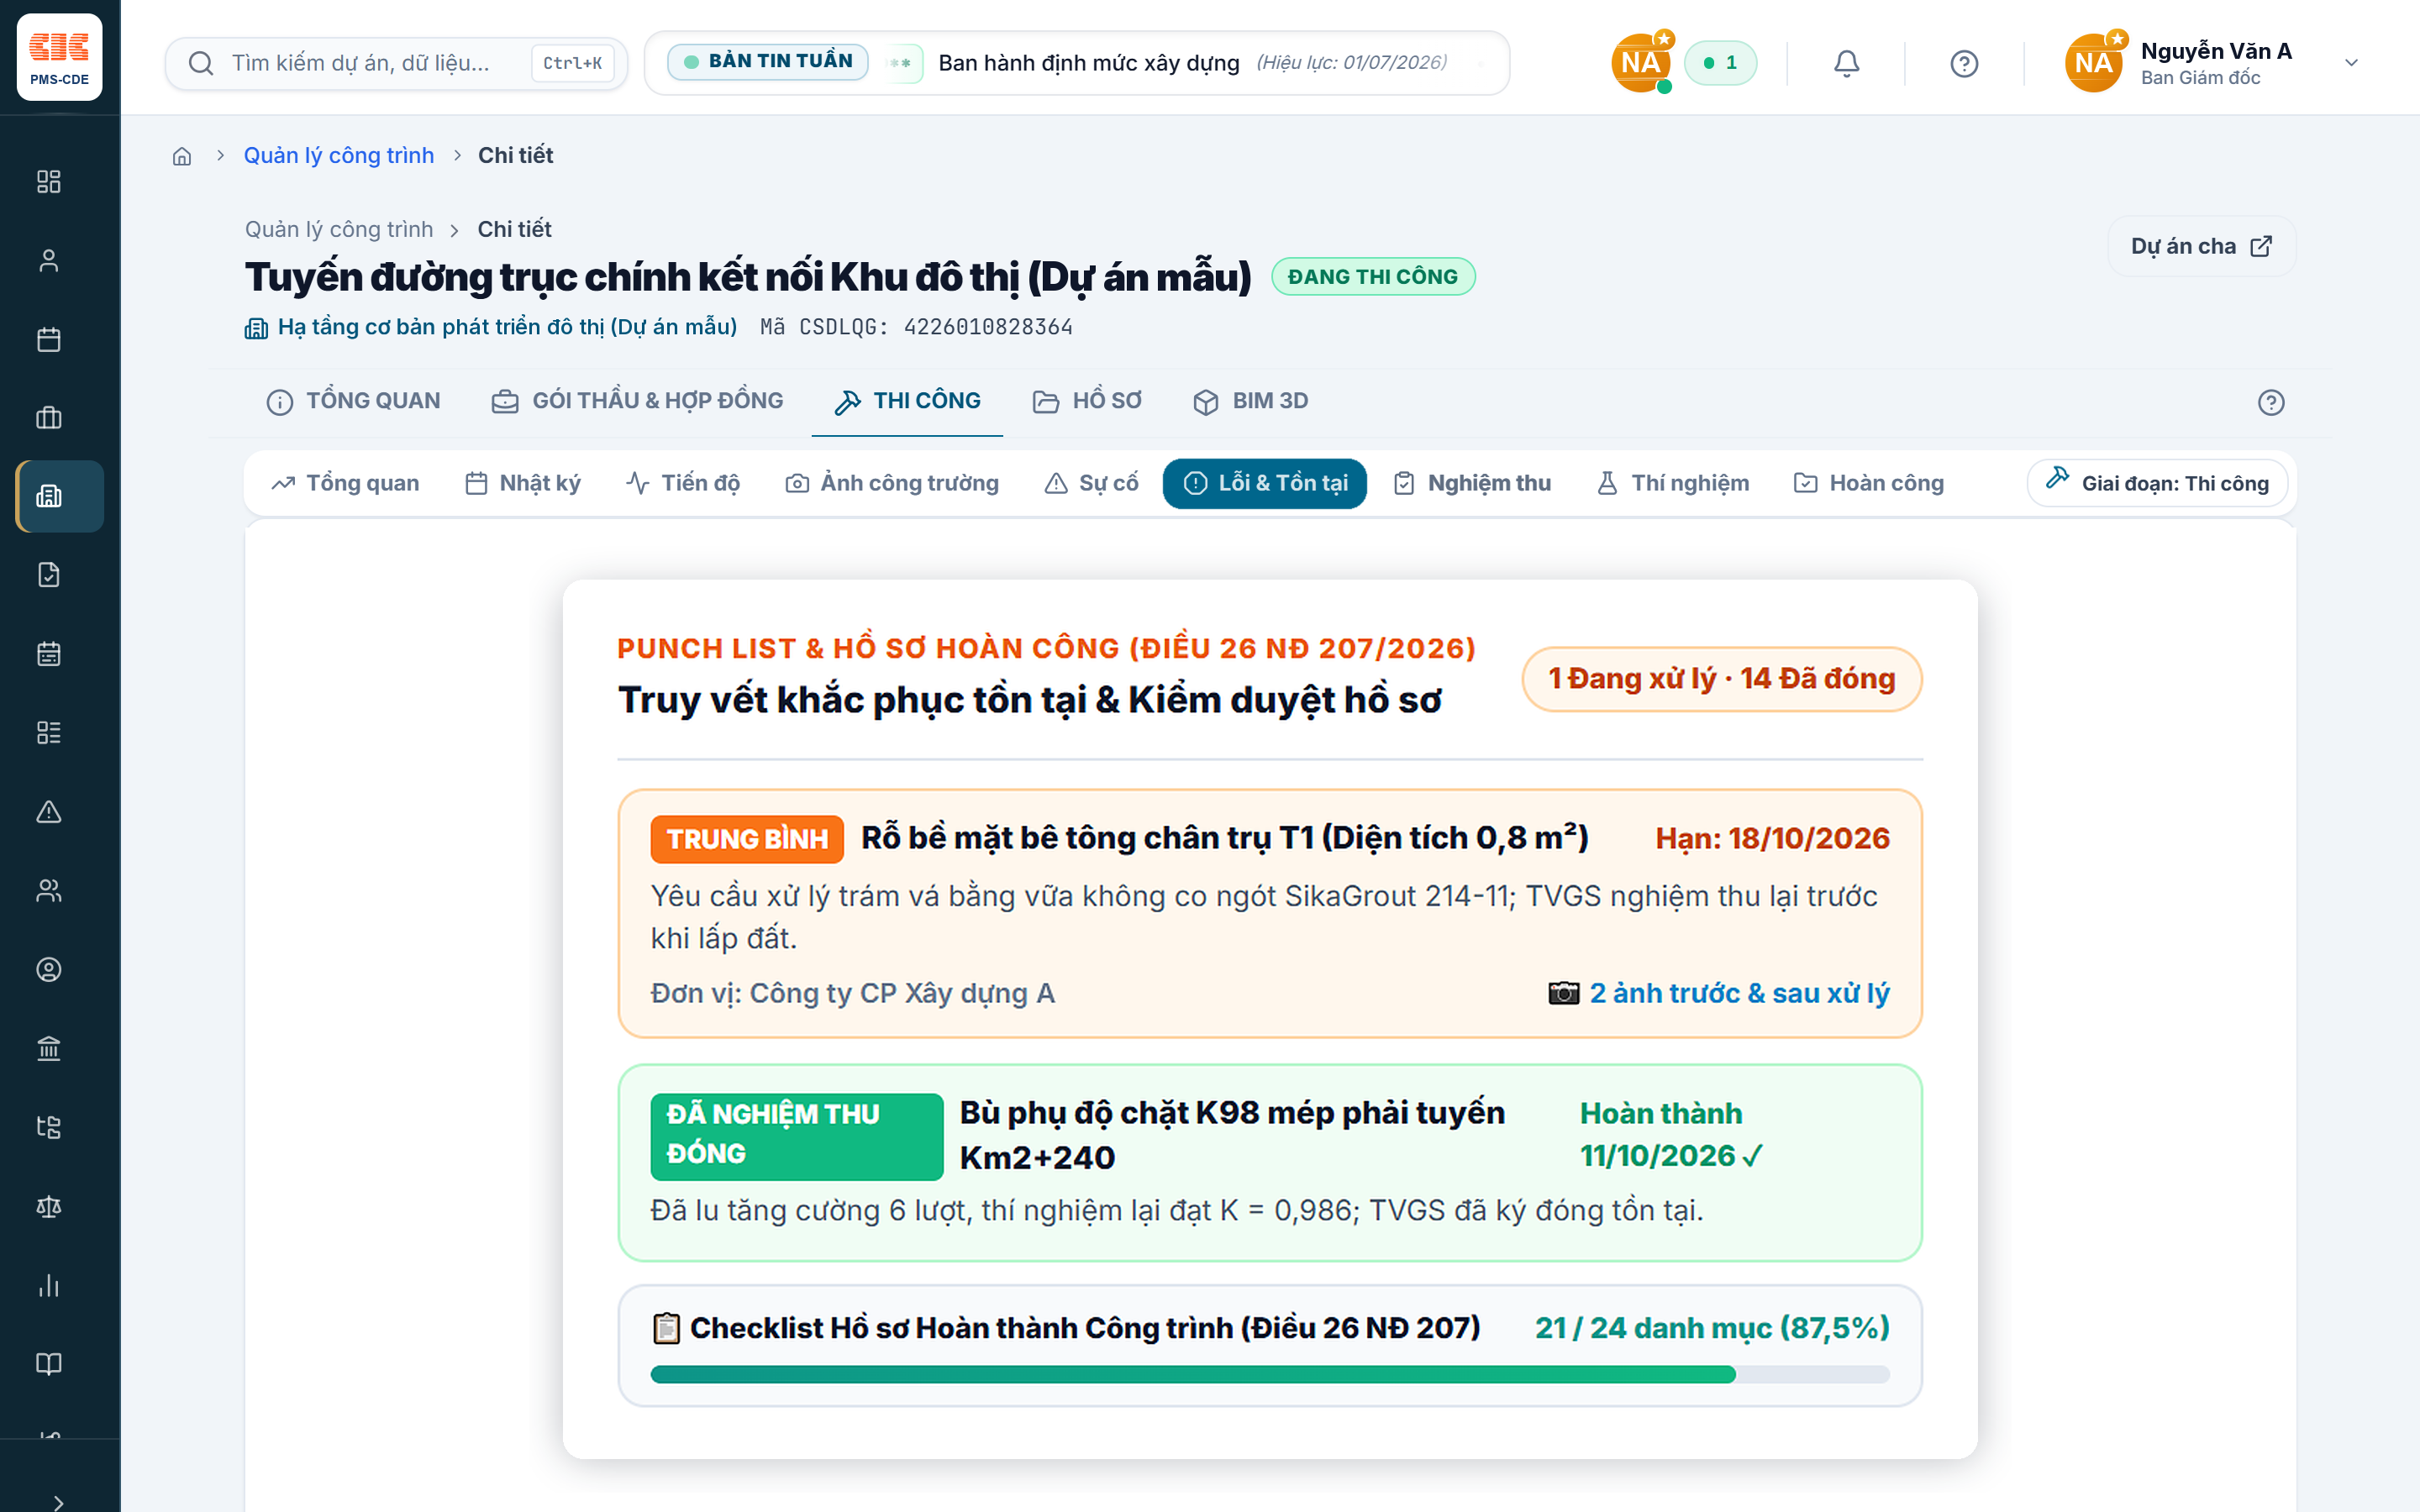Open the Ảnh công trường sub-tab
2420x1512 pixels.
pyautogui.click(x=892, y=483)
